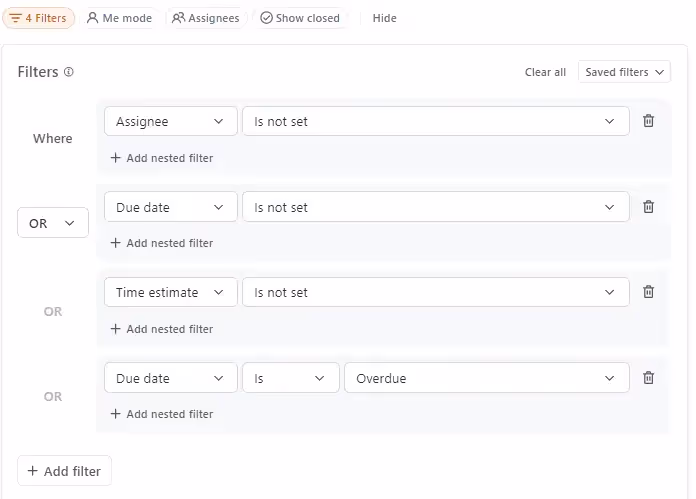Delete the Assignee filter row
This screenshot has width=696, height=499.
[648, 121]
